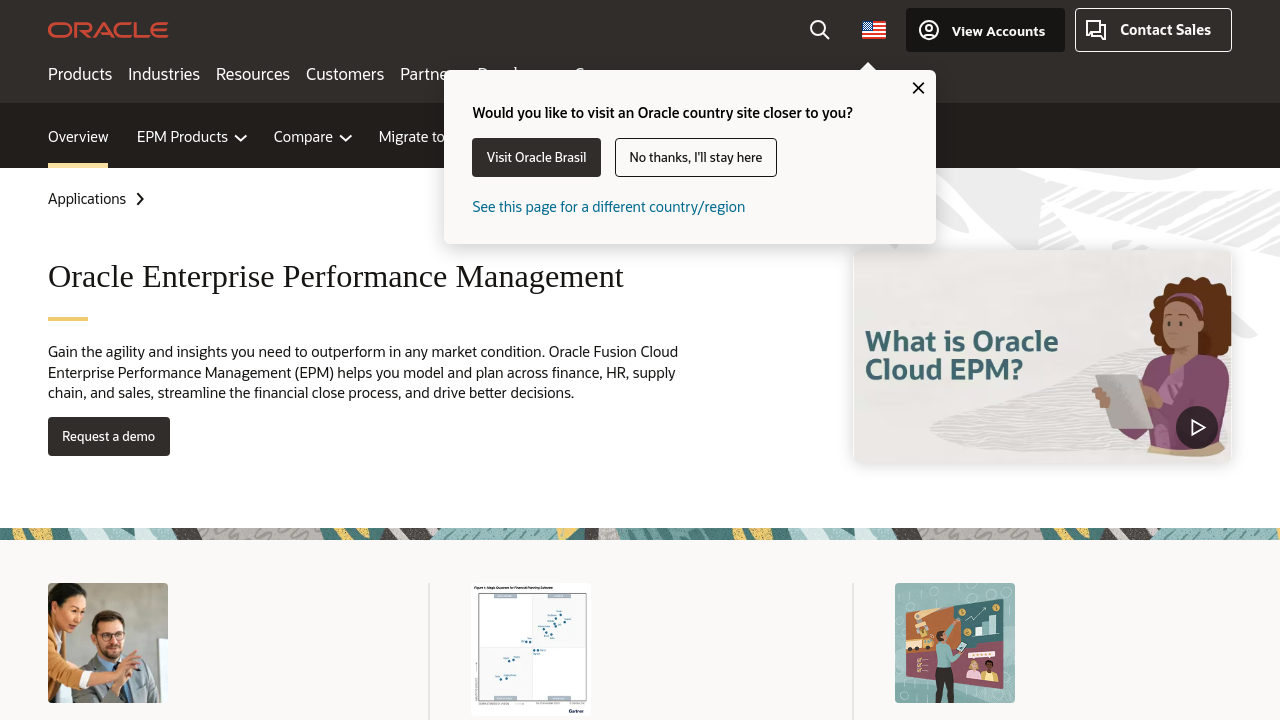
Task: Expand the Compare dropdown
Action: [x=313, y=137]
